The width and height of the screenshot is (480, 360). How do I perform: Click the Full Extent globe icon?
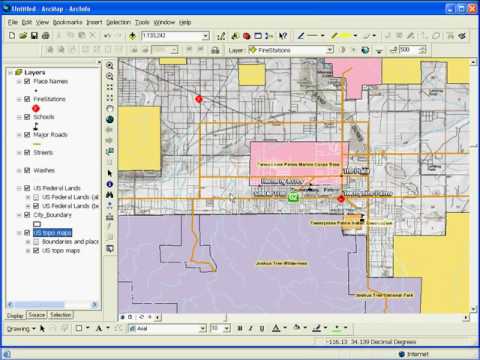[x=110, y=119]
